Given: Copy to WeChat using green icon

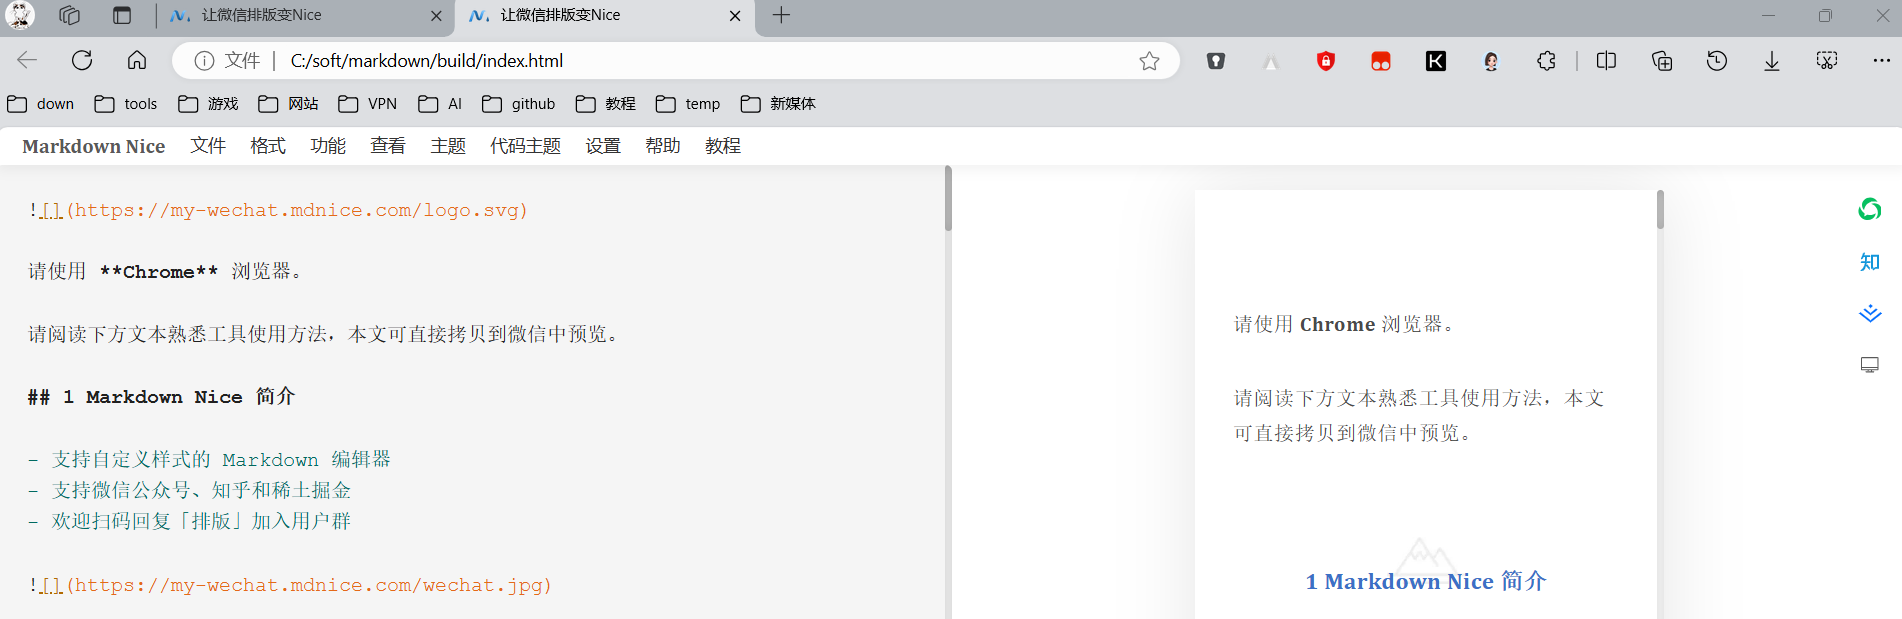Looking at the screenshot, I should (1869, 209).
